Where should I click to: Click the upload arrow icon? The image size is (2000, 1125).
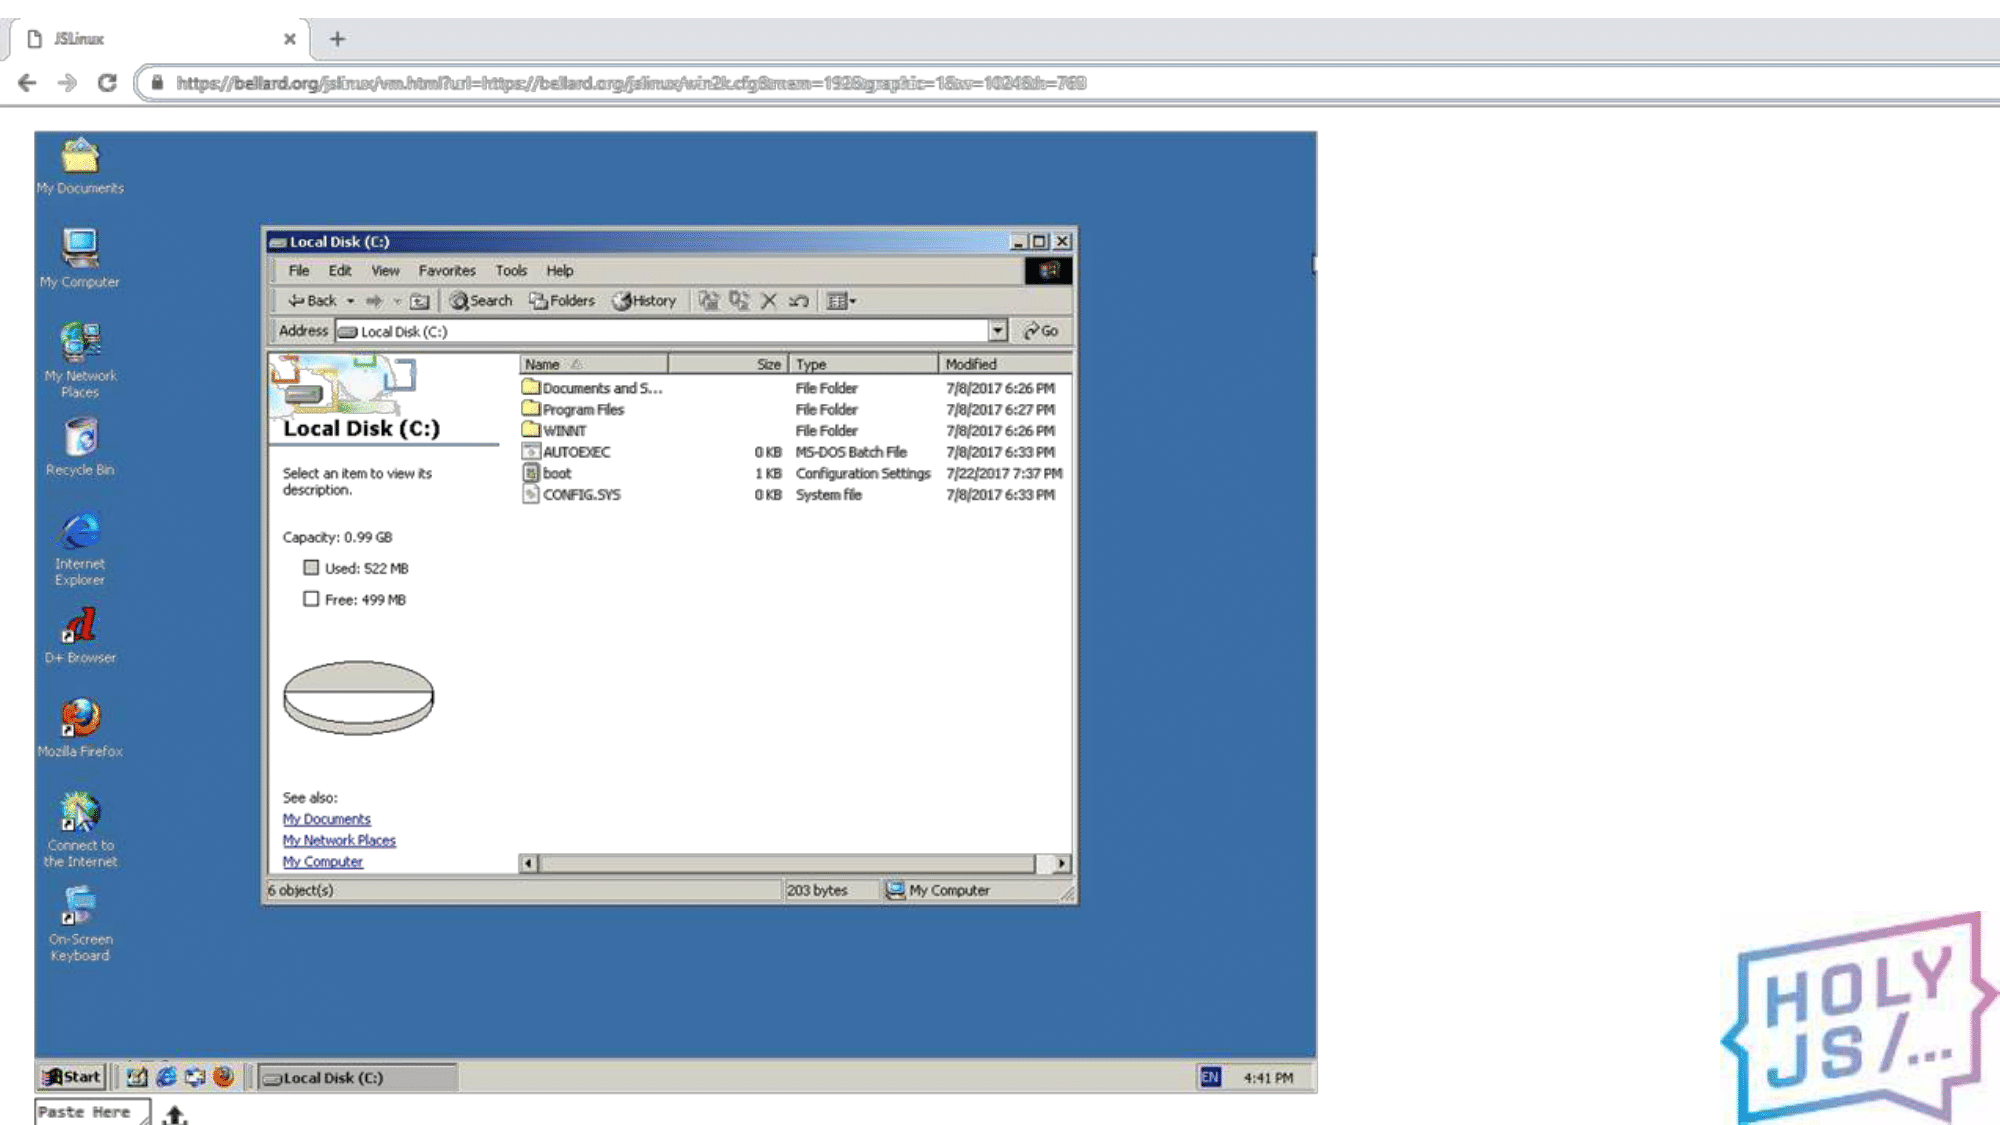[x=175, y=1114]
